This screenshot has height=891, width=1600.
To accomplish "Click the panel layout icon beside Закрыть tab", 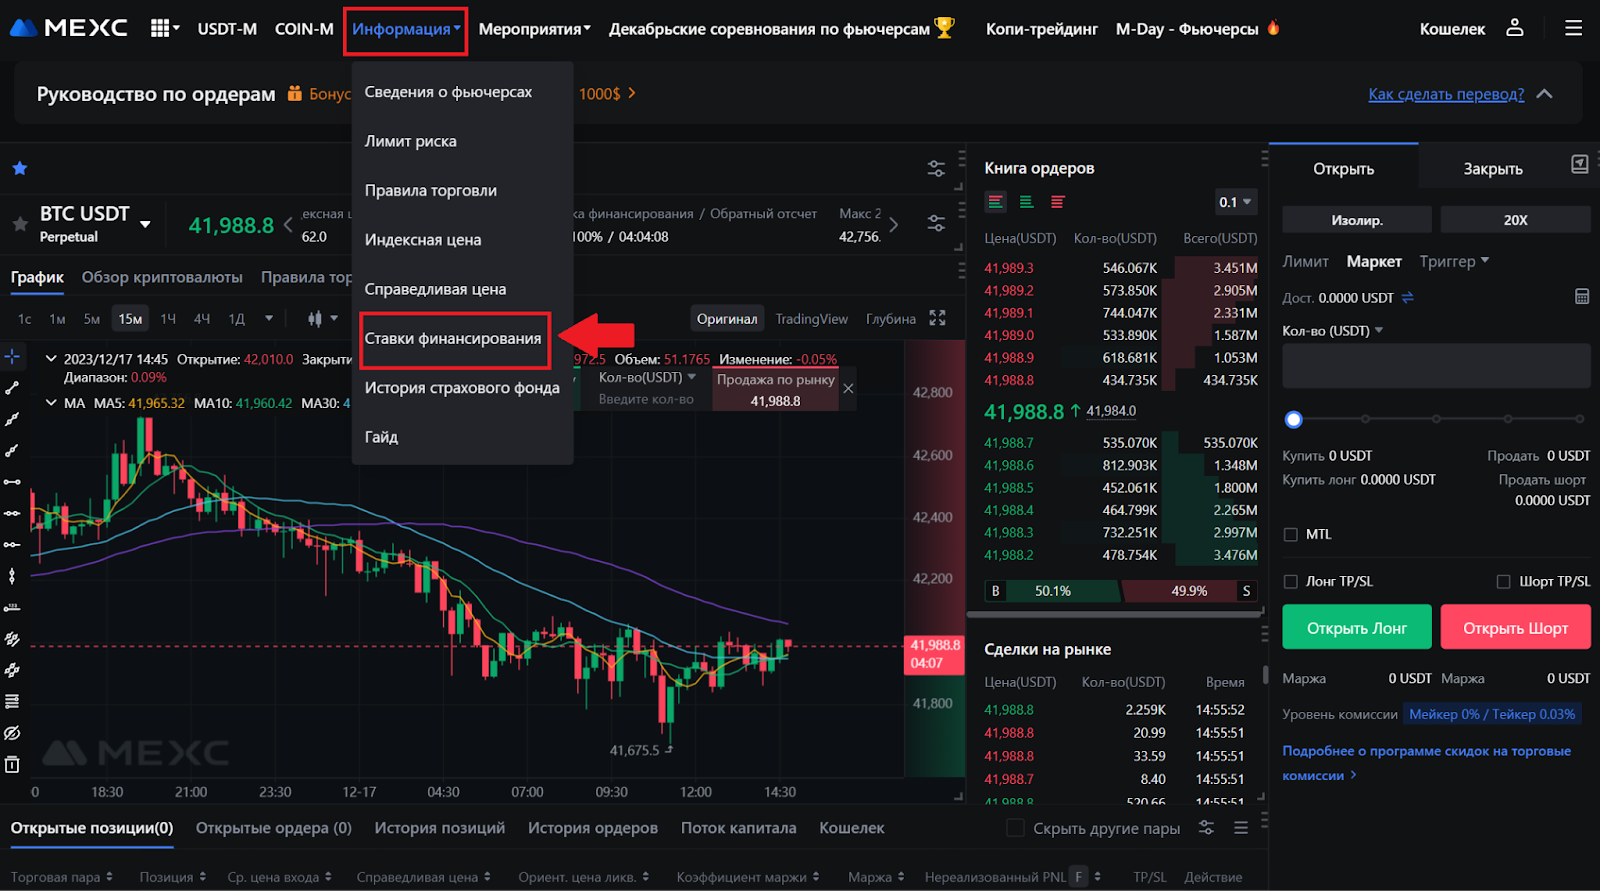I will [x=1580, y=165].
